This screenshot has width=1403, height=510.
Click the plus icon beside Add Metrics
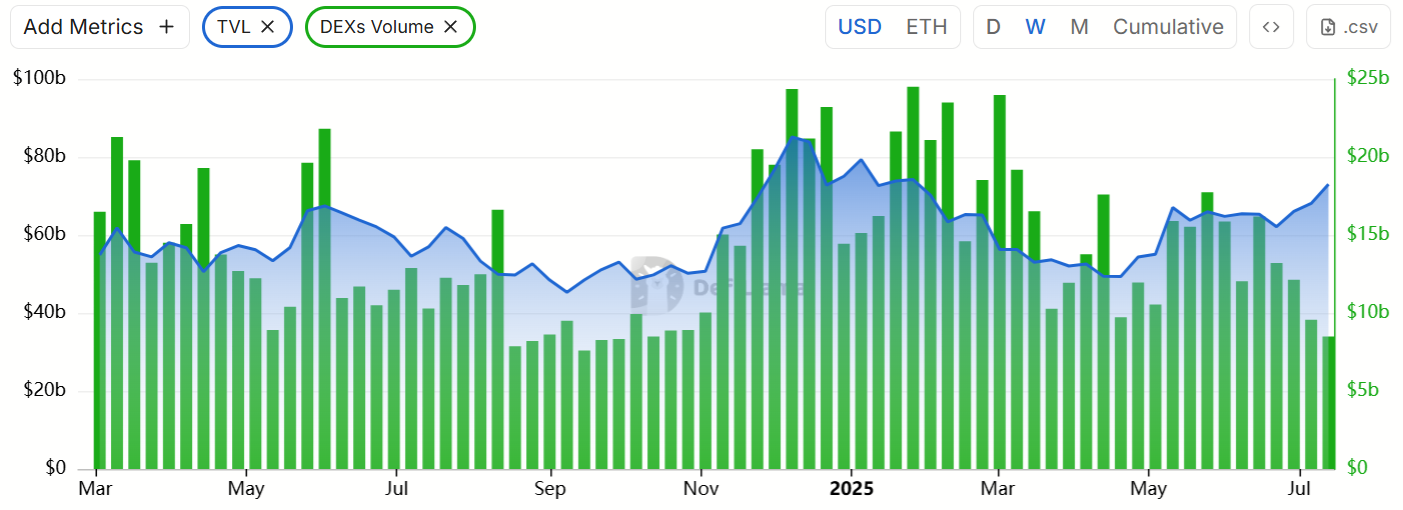pos(166,27)
